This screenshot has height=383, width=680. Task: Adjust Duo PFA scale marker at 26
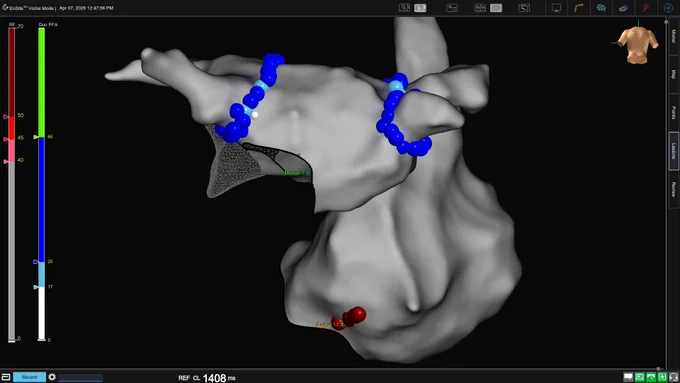click(36, 262)
